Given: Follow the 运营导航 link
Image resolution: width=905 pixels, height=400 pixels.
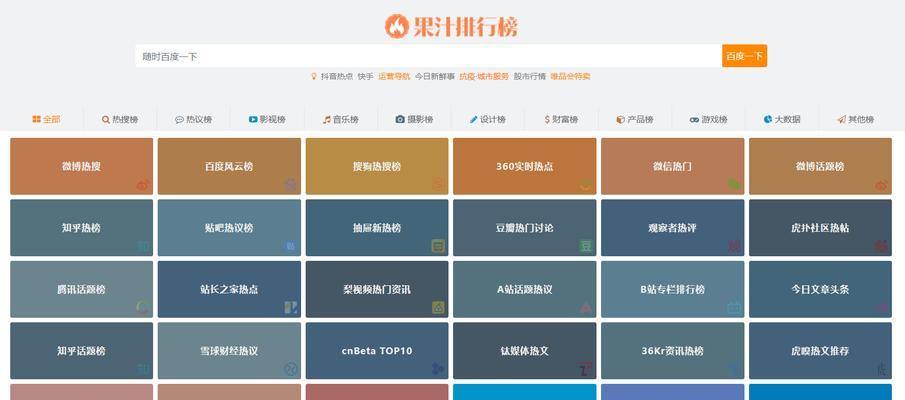Looking at the screenshot, I should point(394,76).
